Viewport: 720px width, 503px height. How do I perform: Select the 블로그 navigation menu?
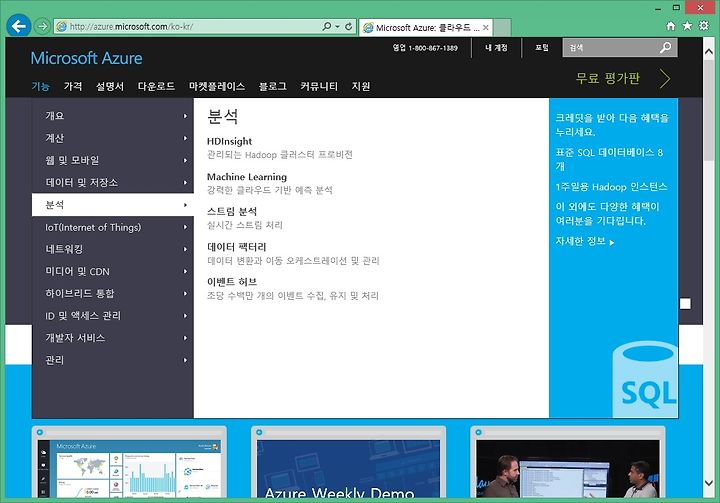click(273, 86)
